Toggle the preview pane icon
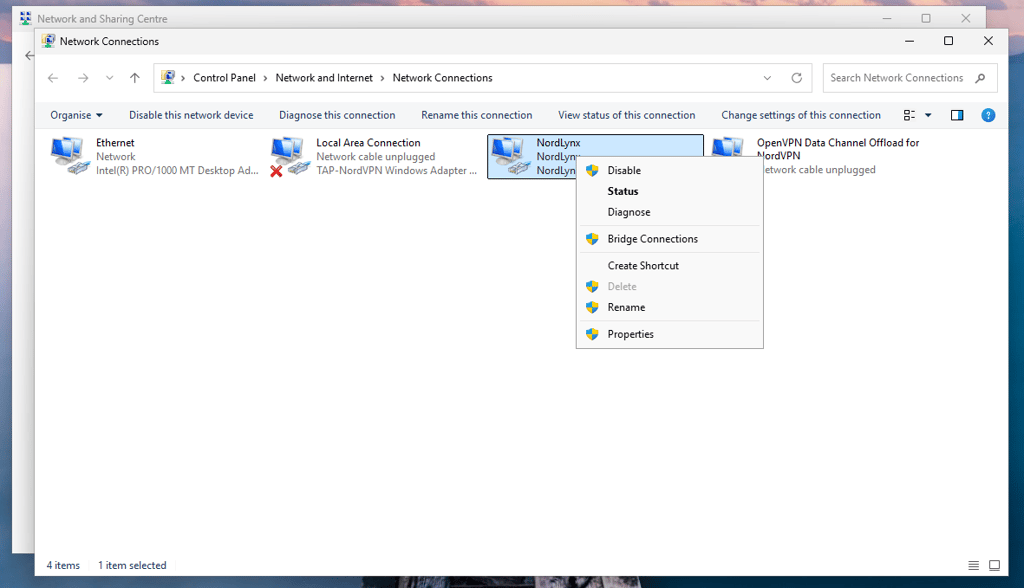The width and height of the screenshot is (1024, 588). 957,115
